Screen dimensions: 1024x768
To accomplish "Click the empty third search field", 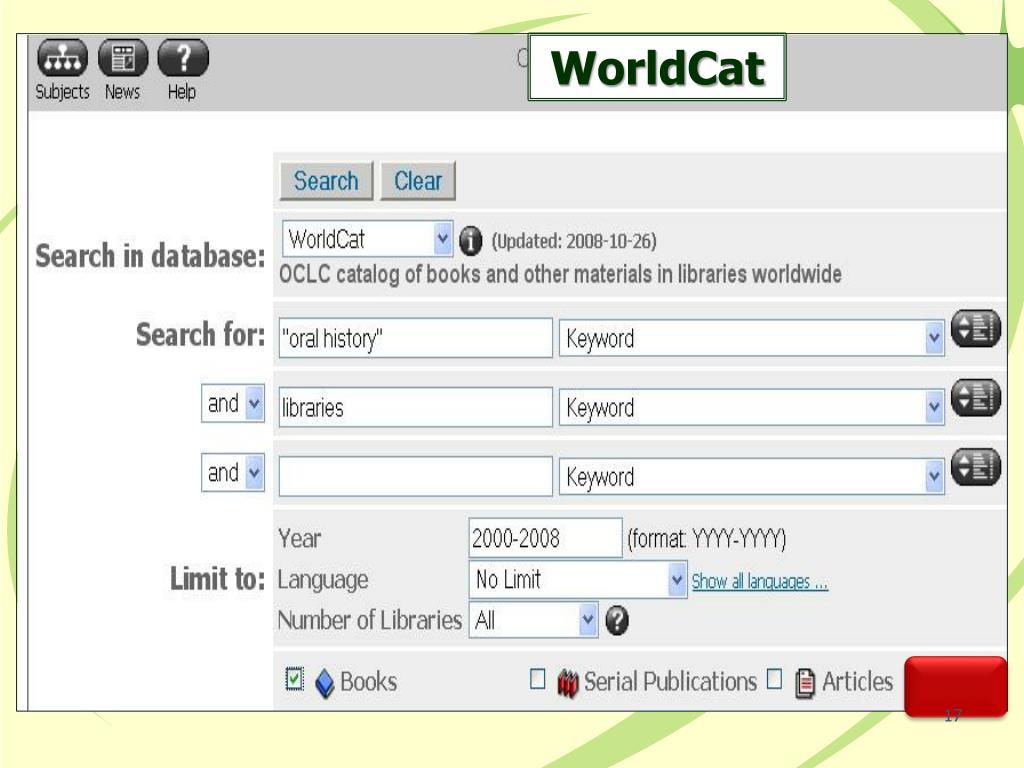I will pyautogui.click(x=415, y=477).
